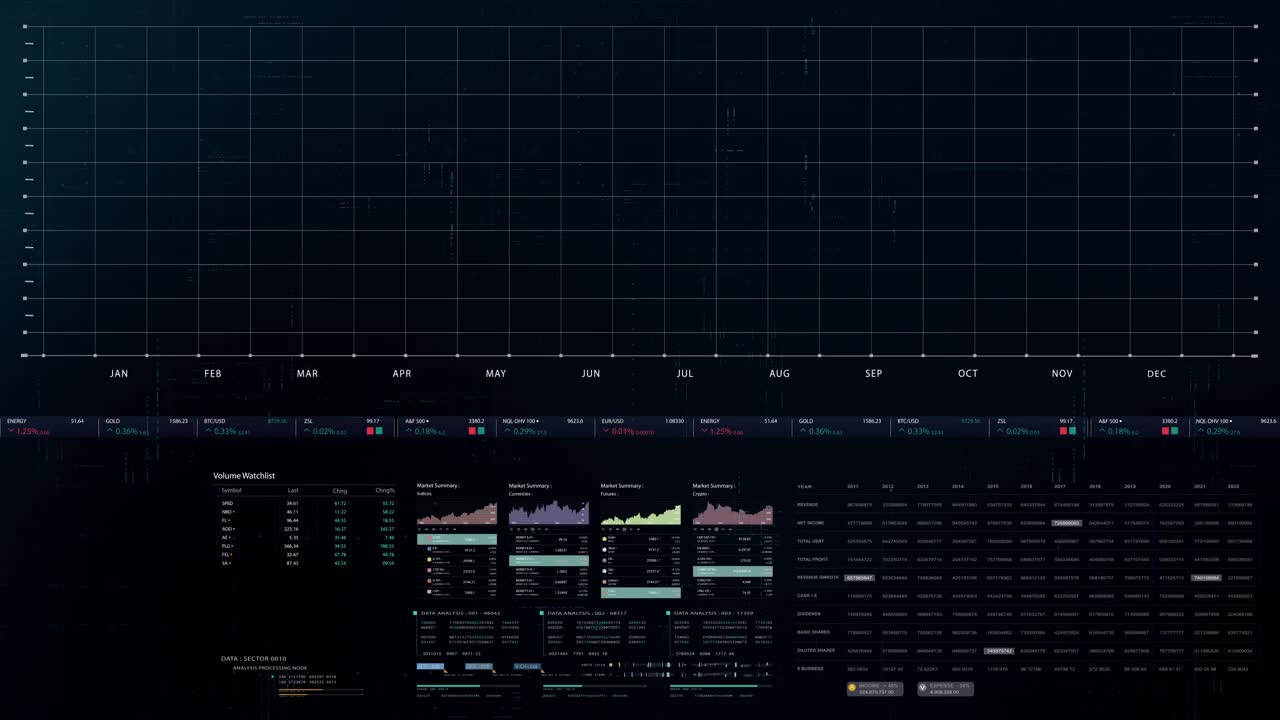Click the EXPENSE badge arrow icon

(923, 688)
